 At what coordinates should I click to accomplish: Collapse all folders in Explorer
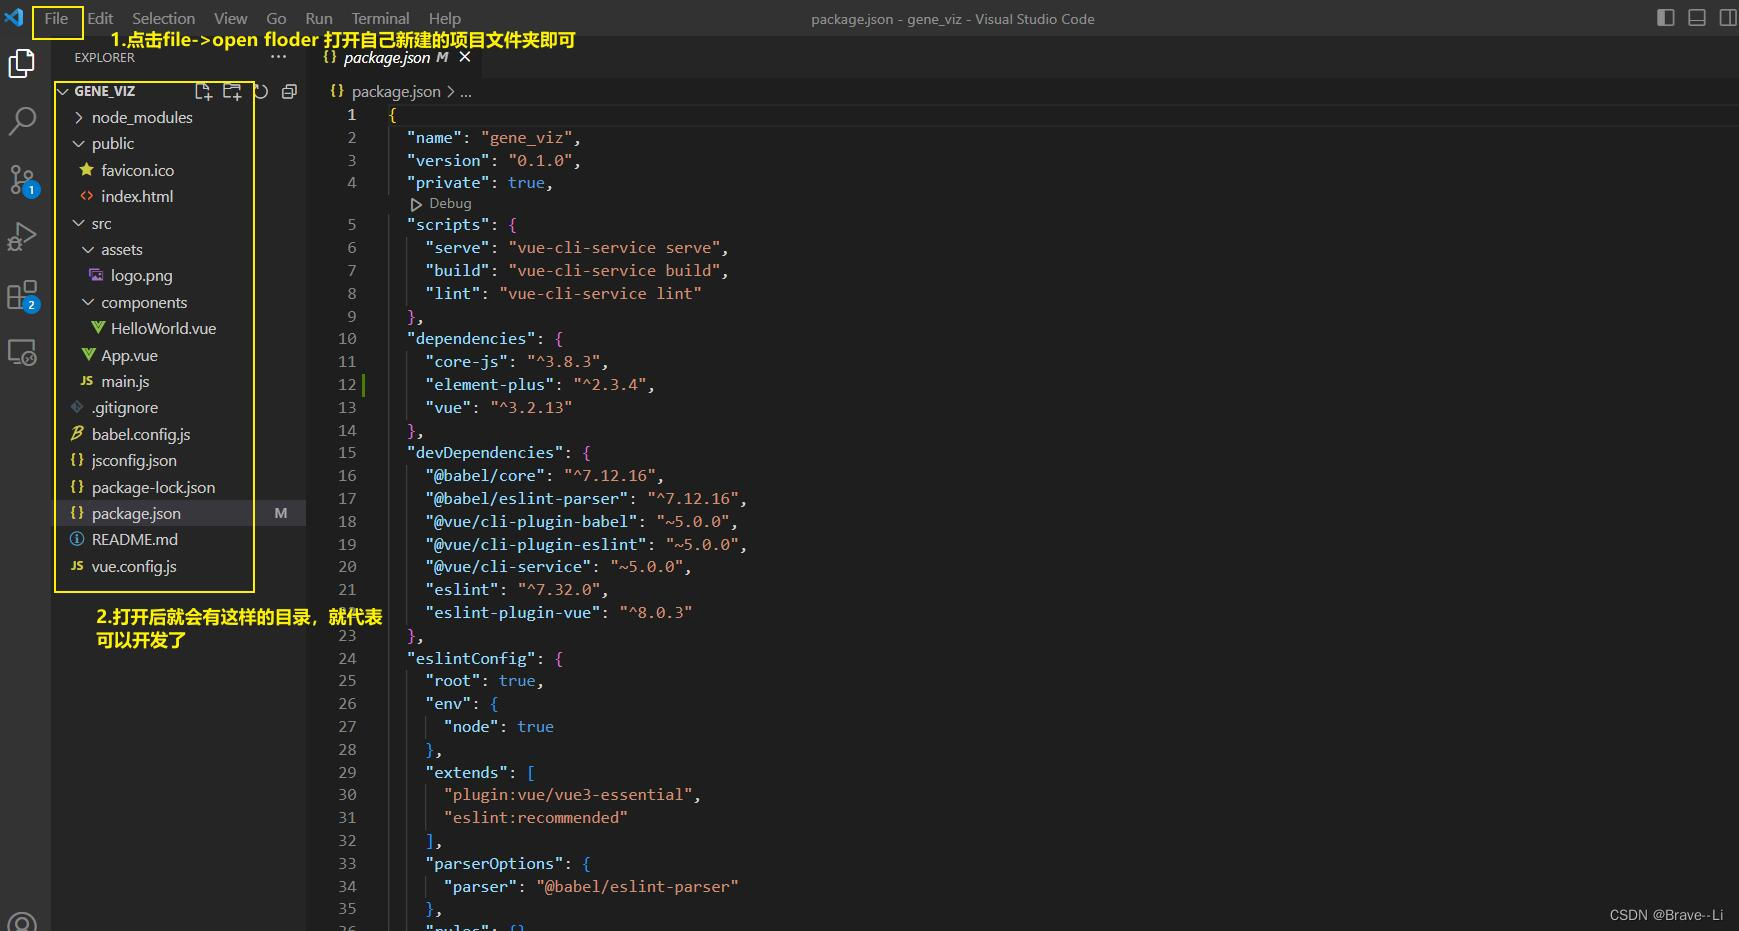tap(289, 92)
